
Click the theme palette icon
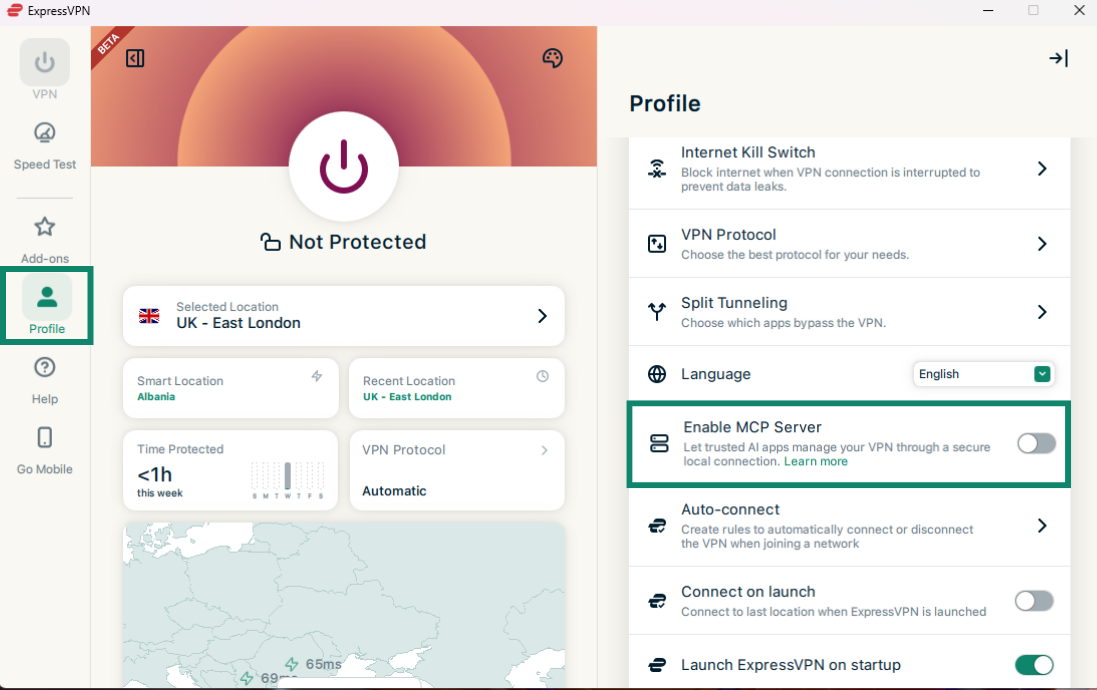[x=553, y=58]
